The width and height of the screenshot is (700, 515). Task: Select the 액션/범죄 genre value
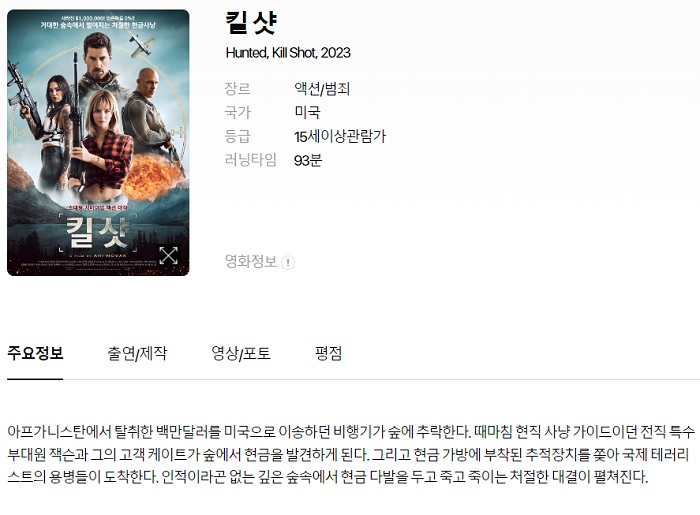(322, 89)
